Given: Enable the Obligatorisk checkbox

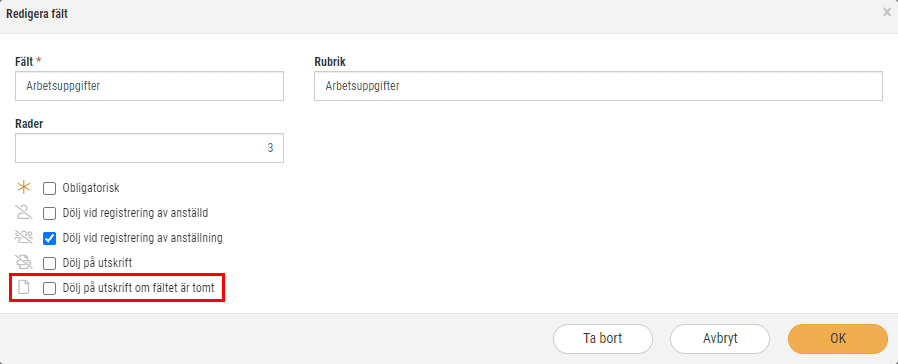Looking at the screenshot, I should [x=50, y=188].
